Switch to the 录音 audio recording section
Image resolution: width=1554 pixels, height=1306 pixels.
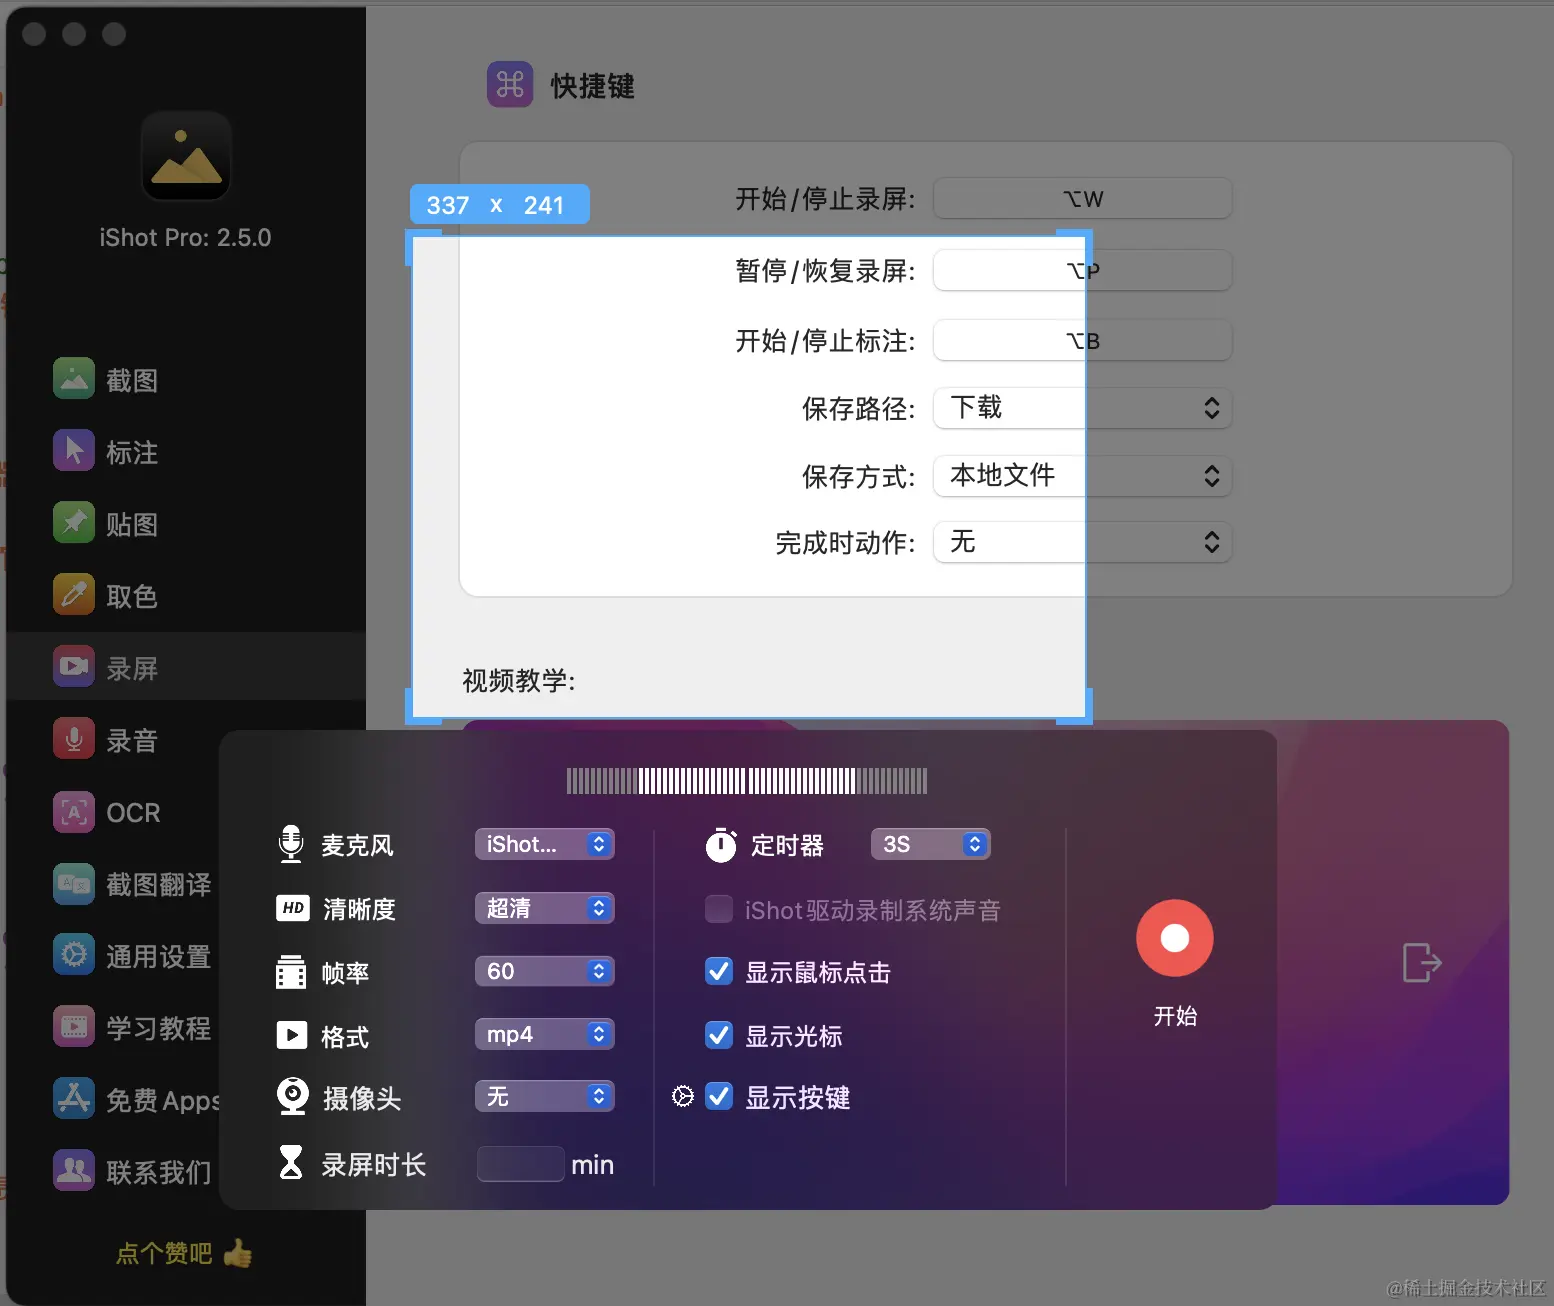tap(130, 739)
